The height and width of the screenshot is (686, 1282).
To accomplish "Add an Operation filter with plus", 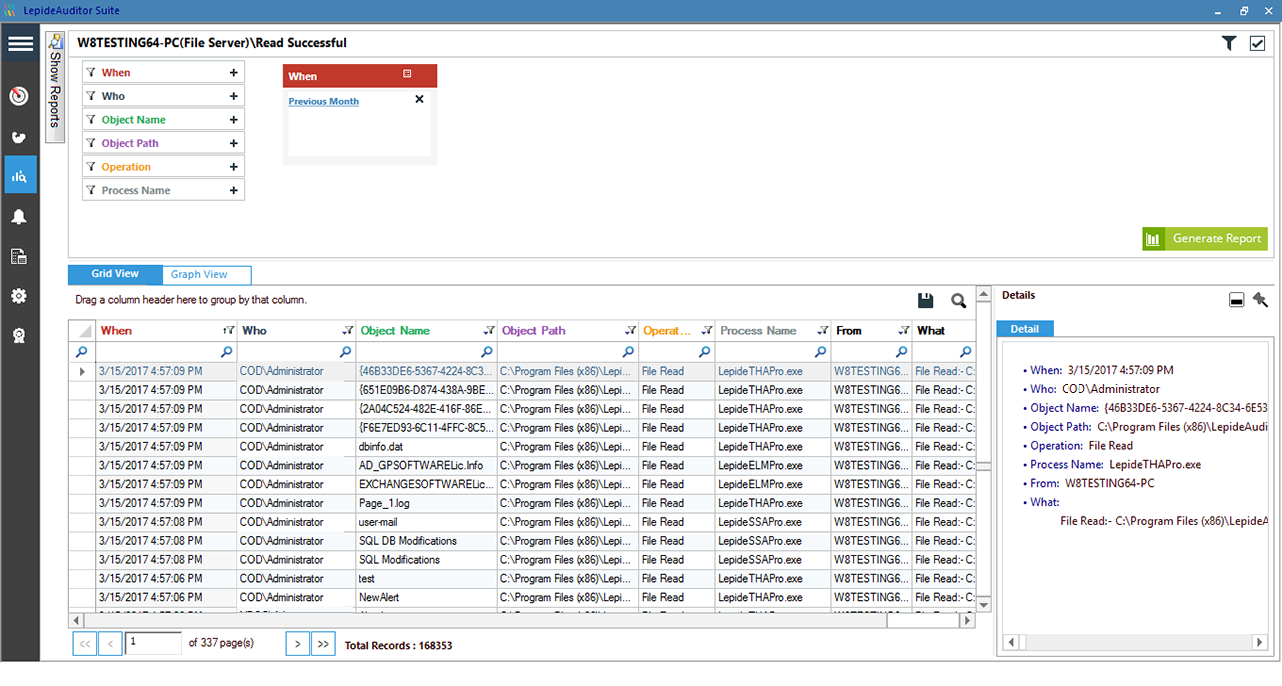I will point(233,167).
